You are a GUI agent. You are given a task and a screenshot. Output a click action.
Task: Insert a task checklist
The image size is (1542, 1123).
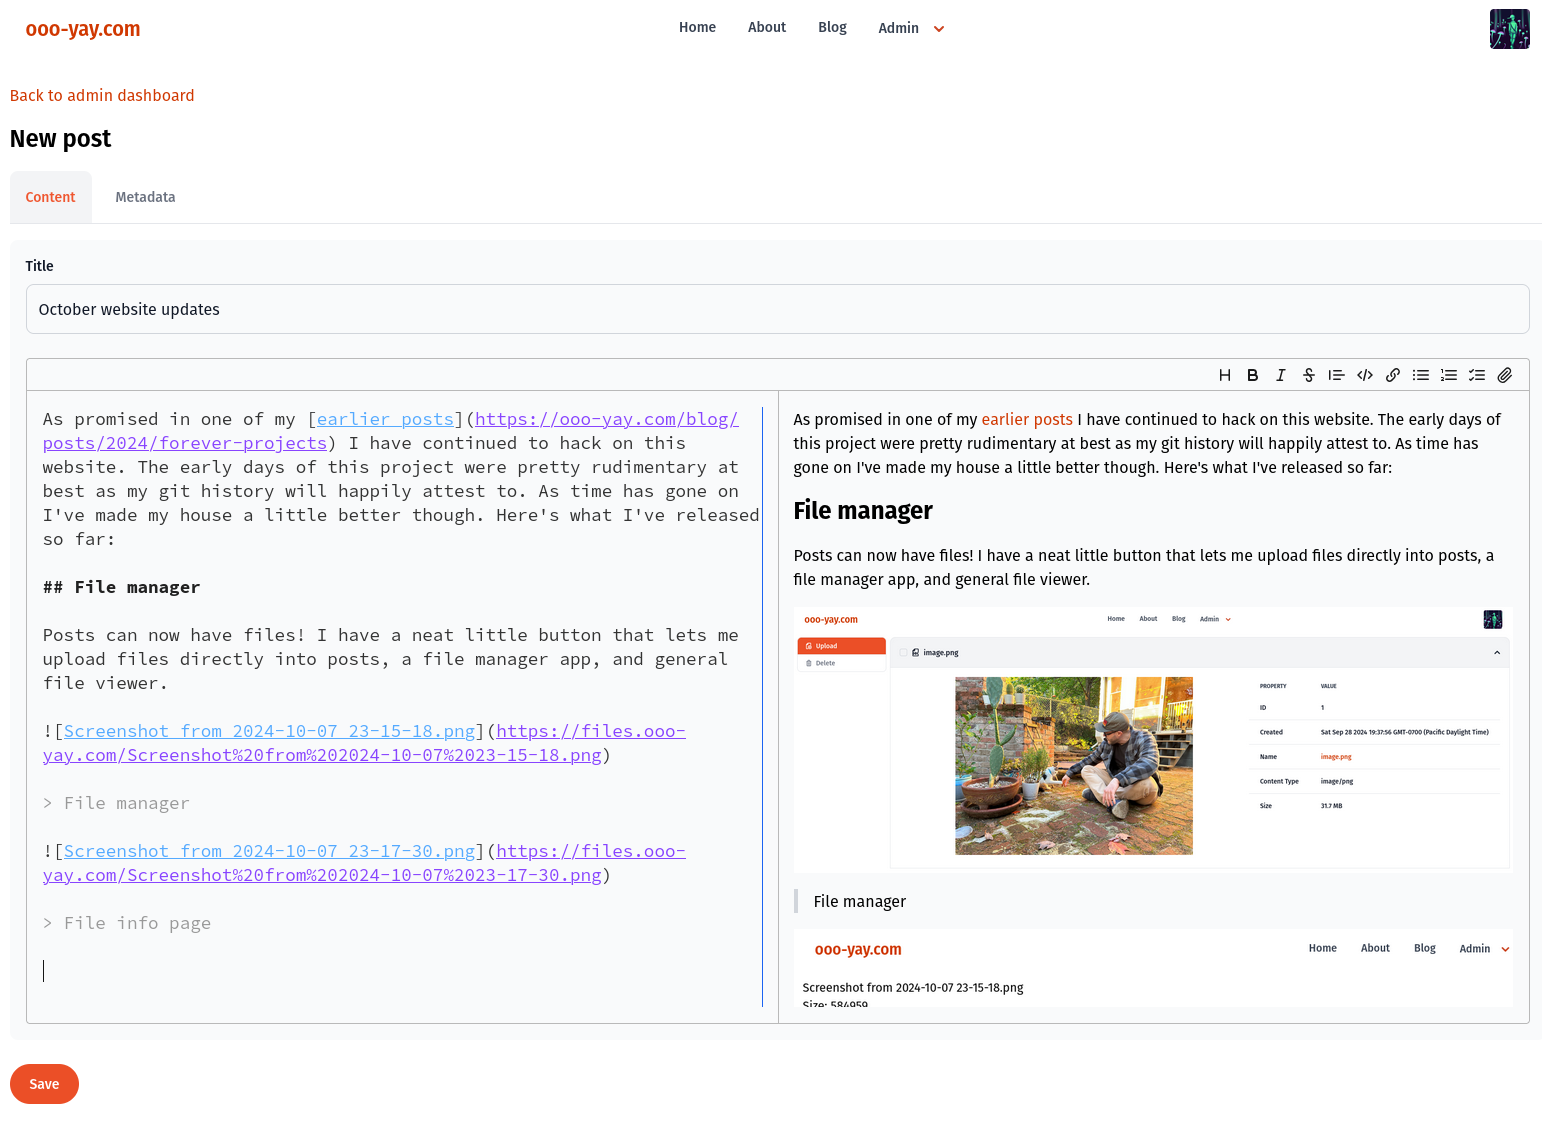(x=1476, y=375)
